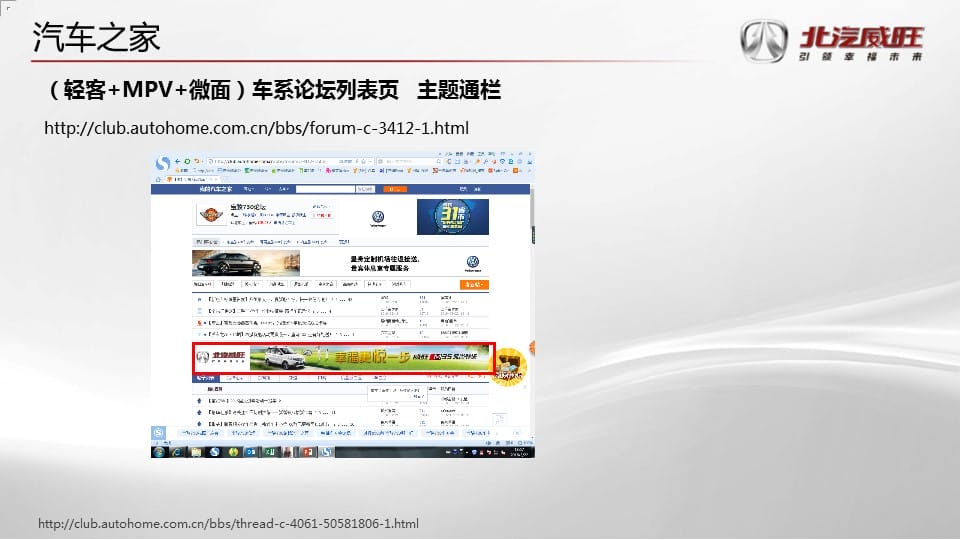Focus the site search field in blue navbar
The height and width of the screenshot is (540, 960).
coord(325,188)
